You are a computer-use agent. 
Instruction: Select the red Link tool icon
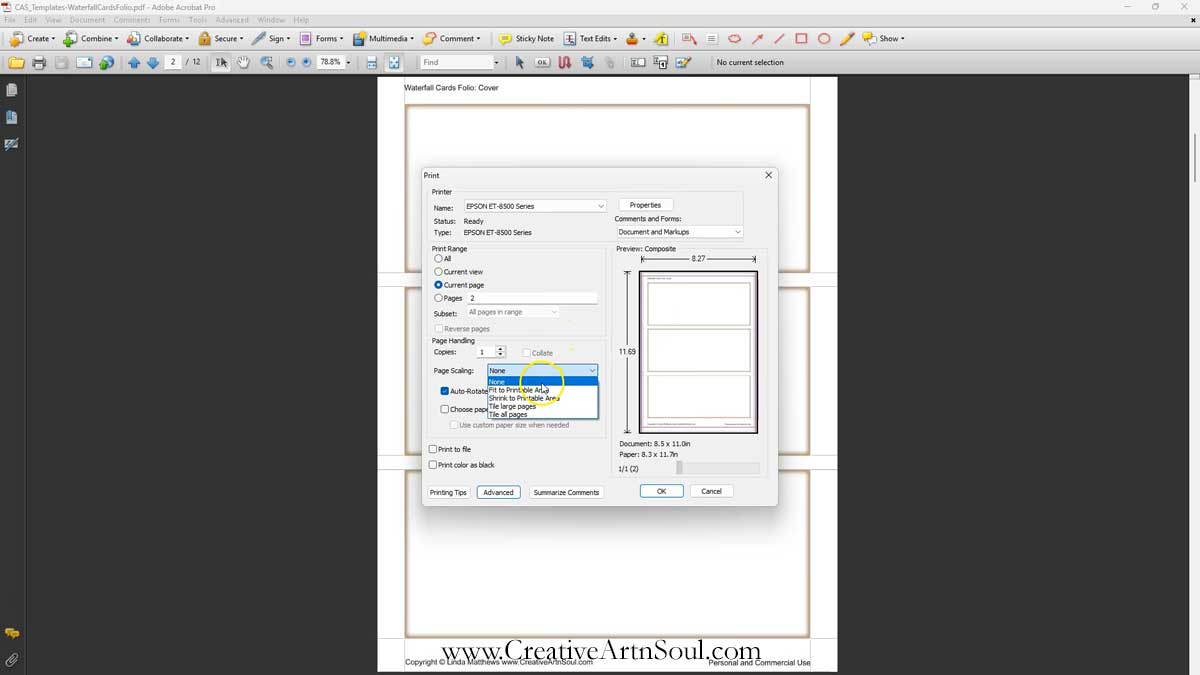pyautogui.click(x=565, y=62)
